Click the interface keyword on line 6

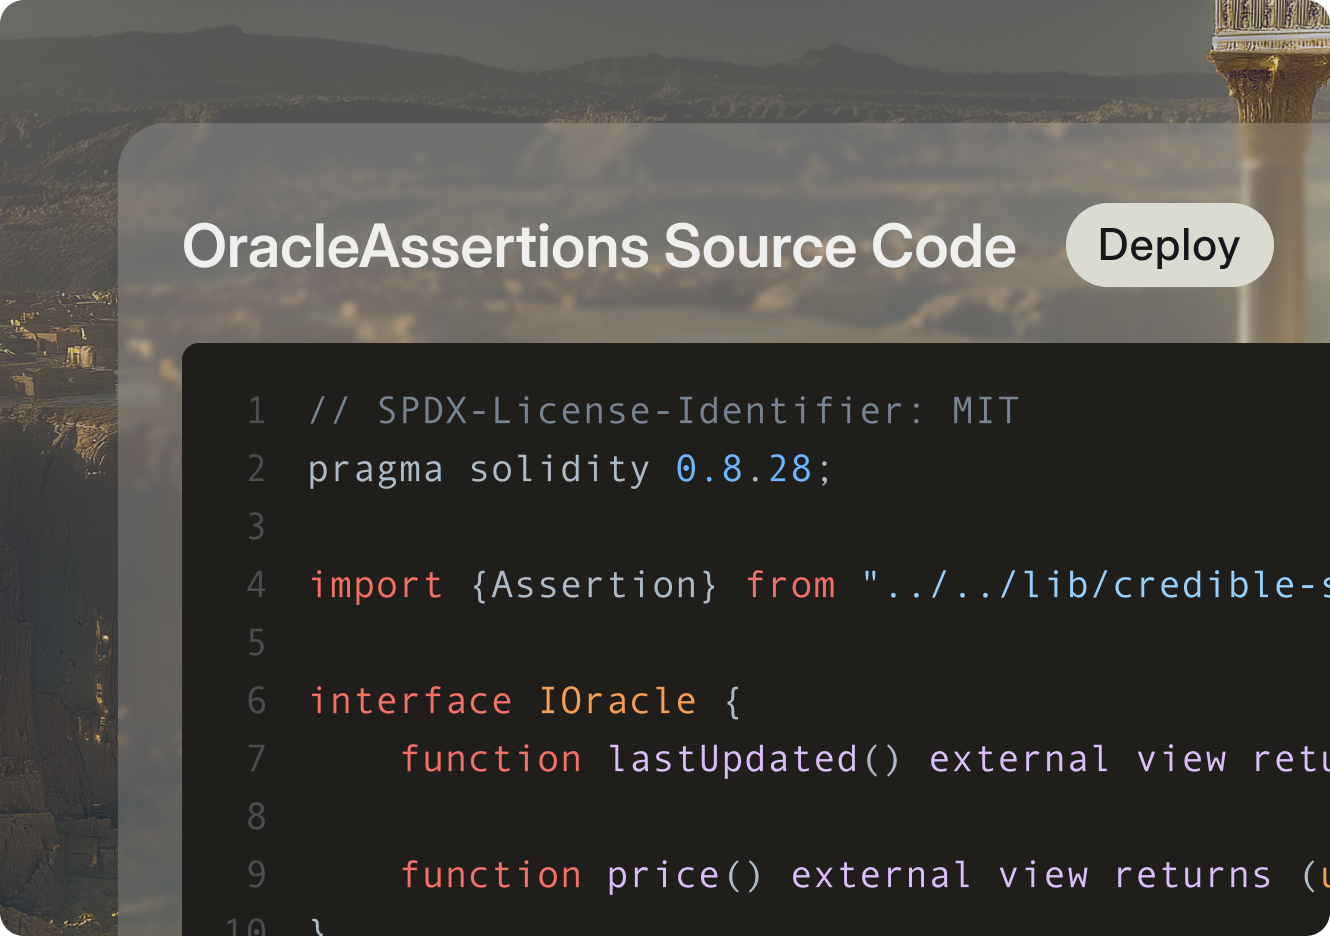point(410,700)
